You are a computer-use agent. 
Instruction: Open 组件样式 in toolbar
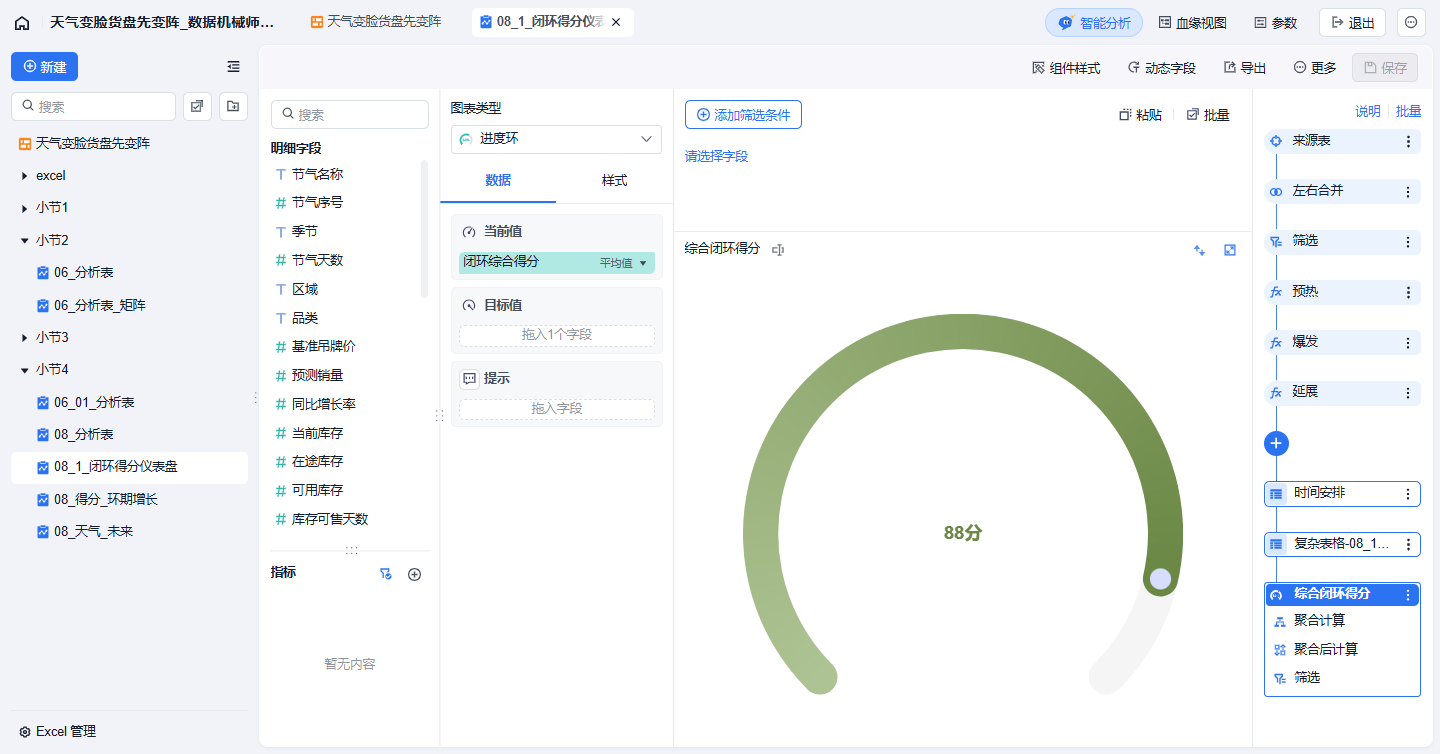click(1066, 68)
